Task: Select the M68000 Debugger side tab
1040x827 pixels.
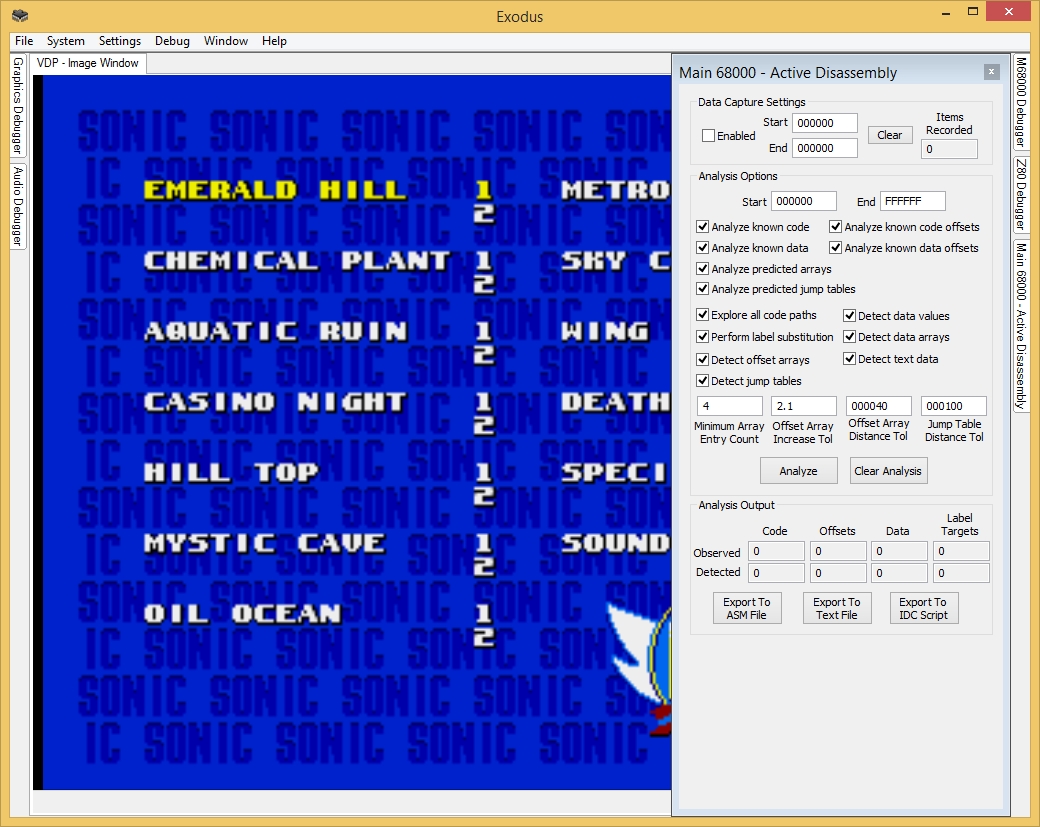Action: 1021,103
